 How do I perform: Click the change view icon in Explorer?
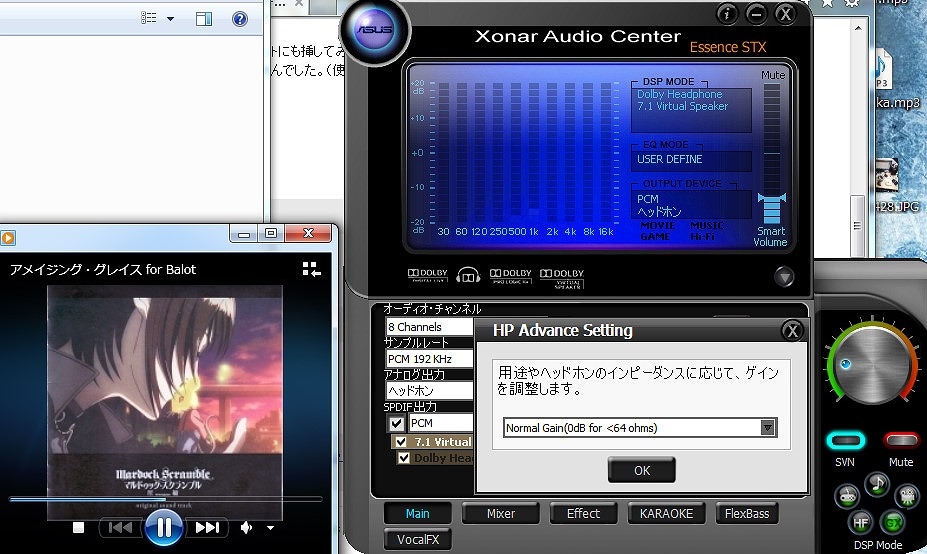click(148, 18)
